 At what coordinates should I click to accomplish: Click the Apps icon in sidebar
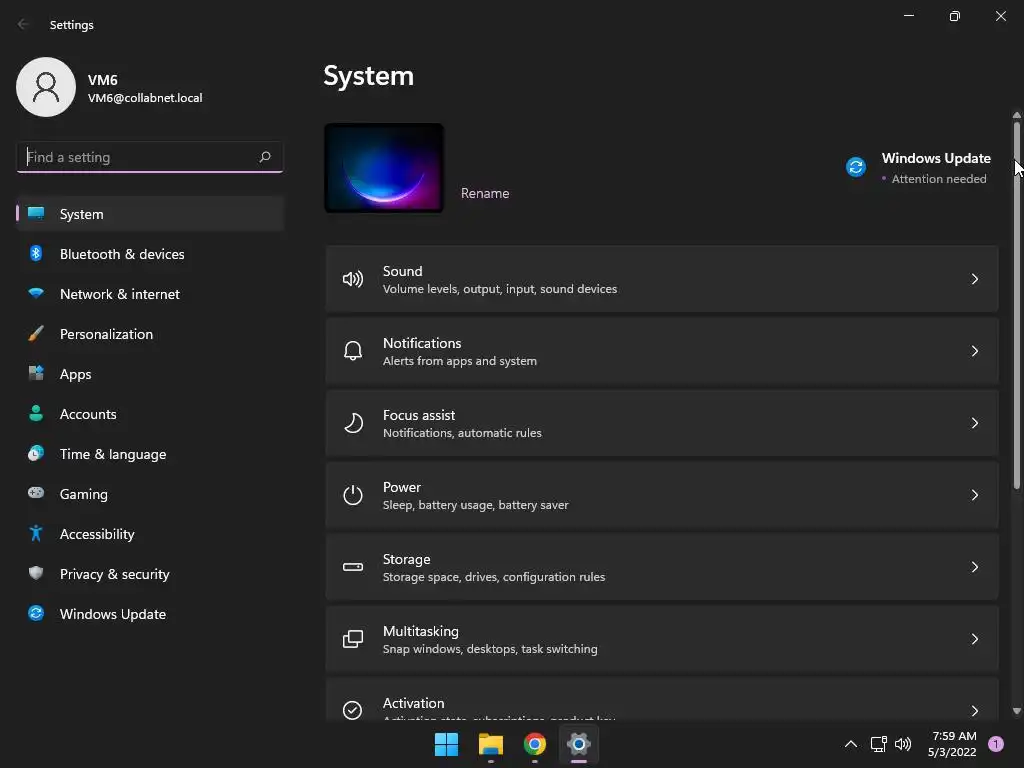[36, 374]
